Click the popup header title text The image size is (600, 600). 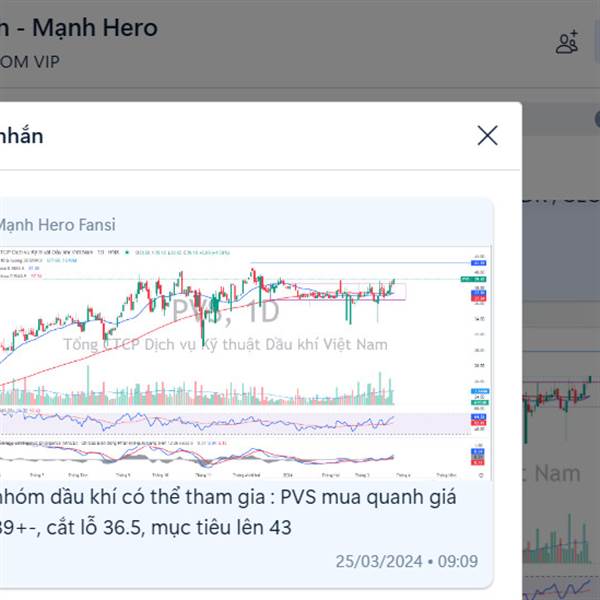tap(21, 136)
